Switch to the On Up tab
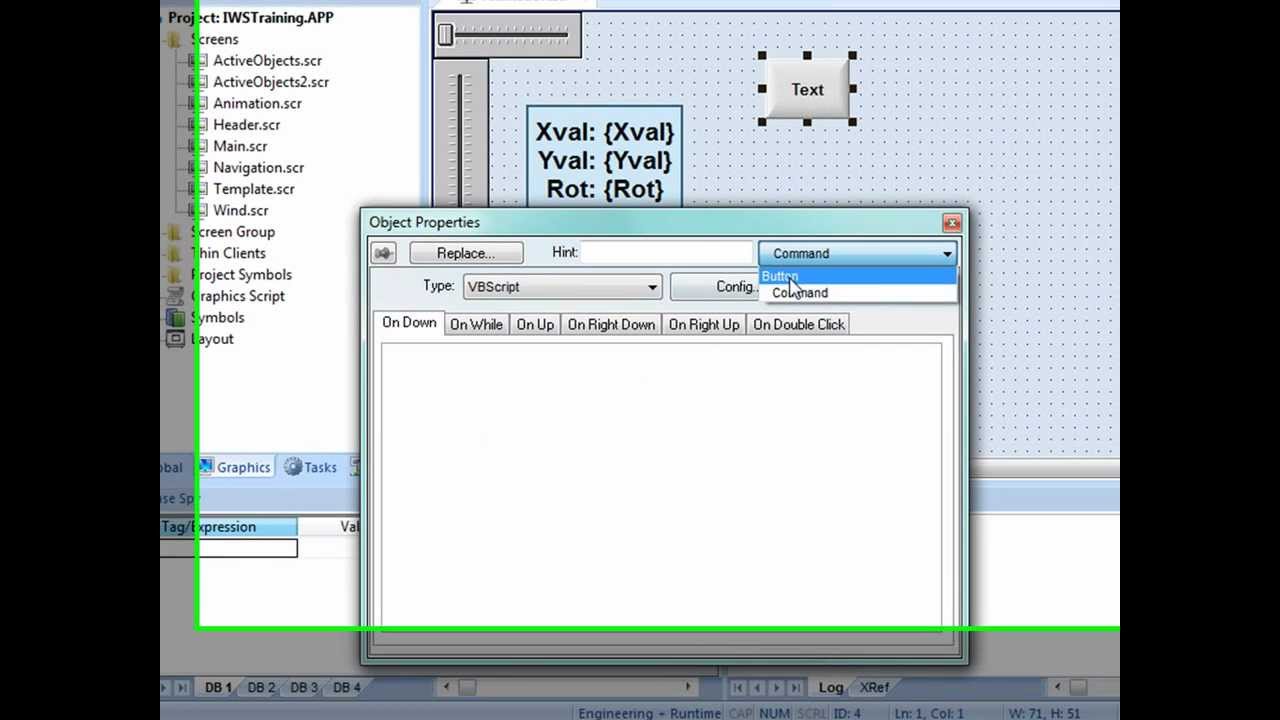This screenshot has width=1280, height=720. (x=535, y=324)
